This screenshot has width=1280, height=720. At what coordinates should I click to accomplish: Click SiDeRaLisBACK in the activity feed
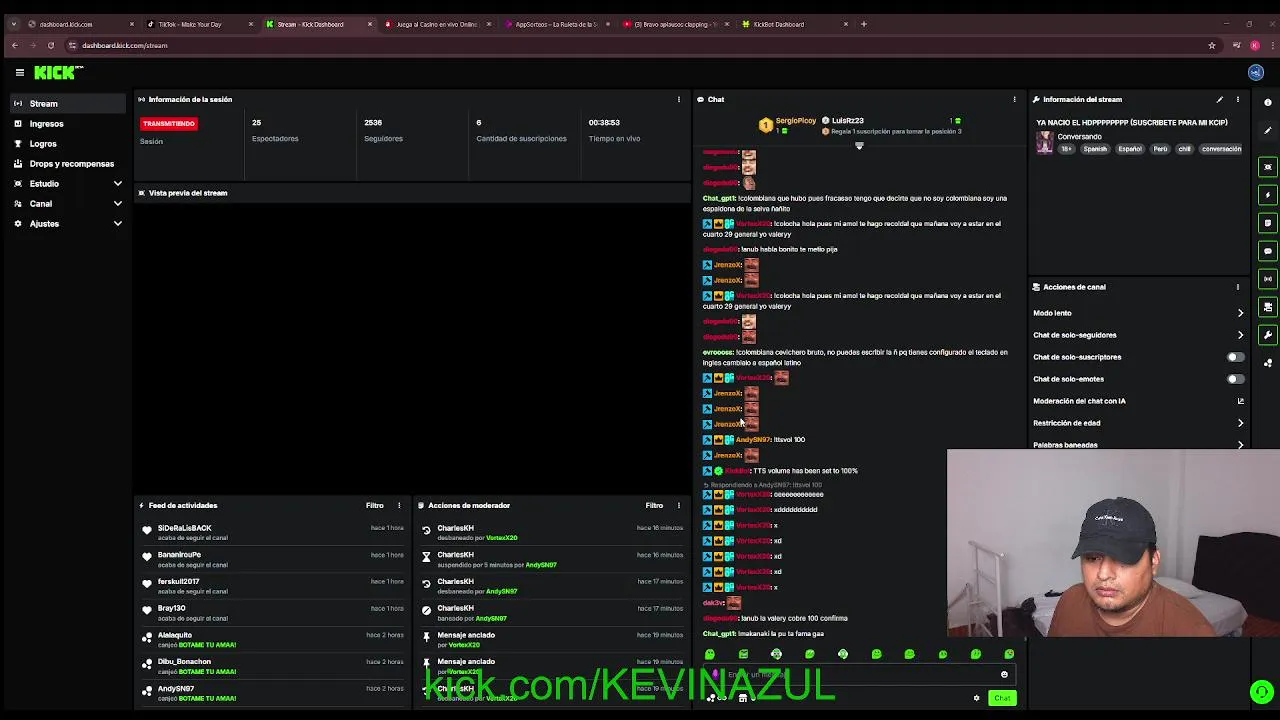(184, 528)
